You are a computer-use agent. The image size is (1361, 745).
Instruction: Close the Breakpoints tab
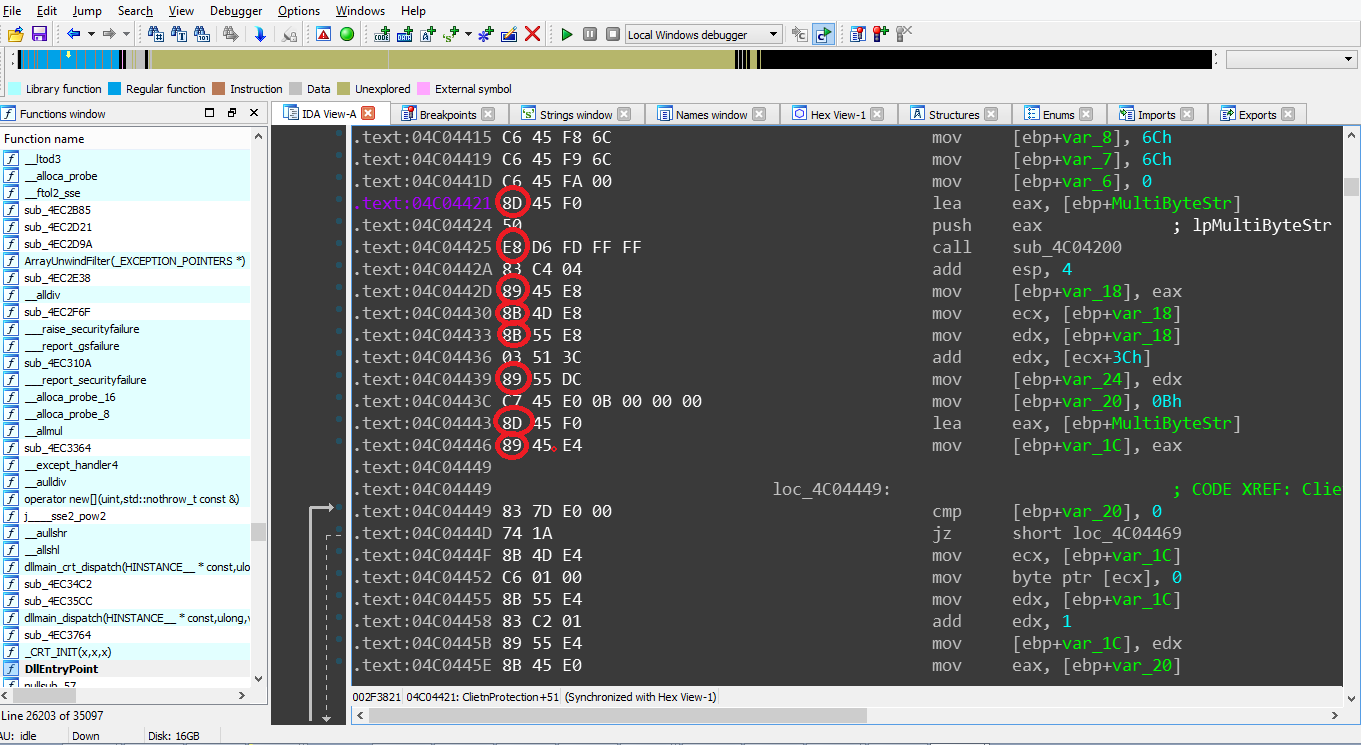tap(488, 114)
